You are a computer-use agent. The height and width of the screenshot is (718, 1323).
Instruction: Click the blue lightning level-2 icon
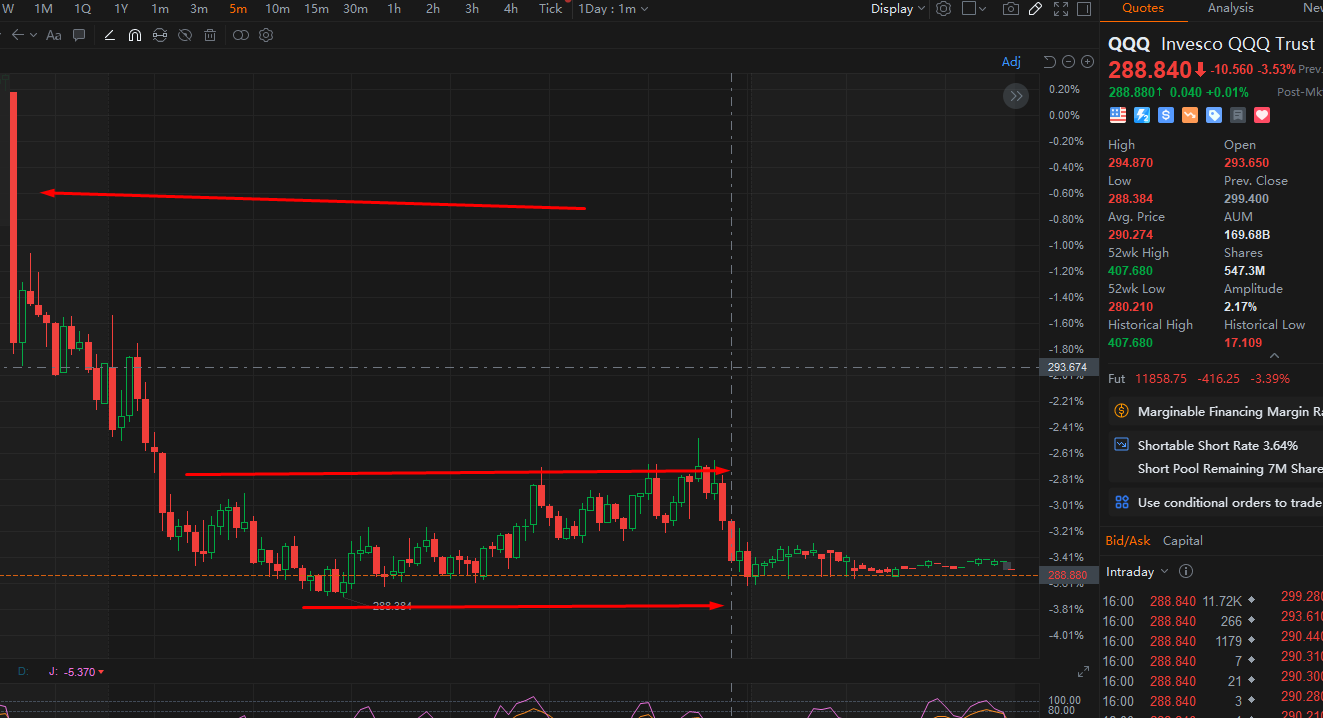[x=1141, y=115]
